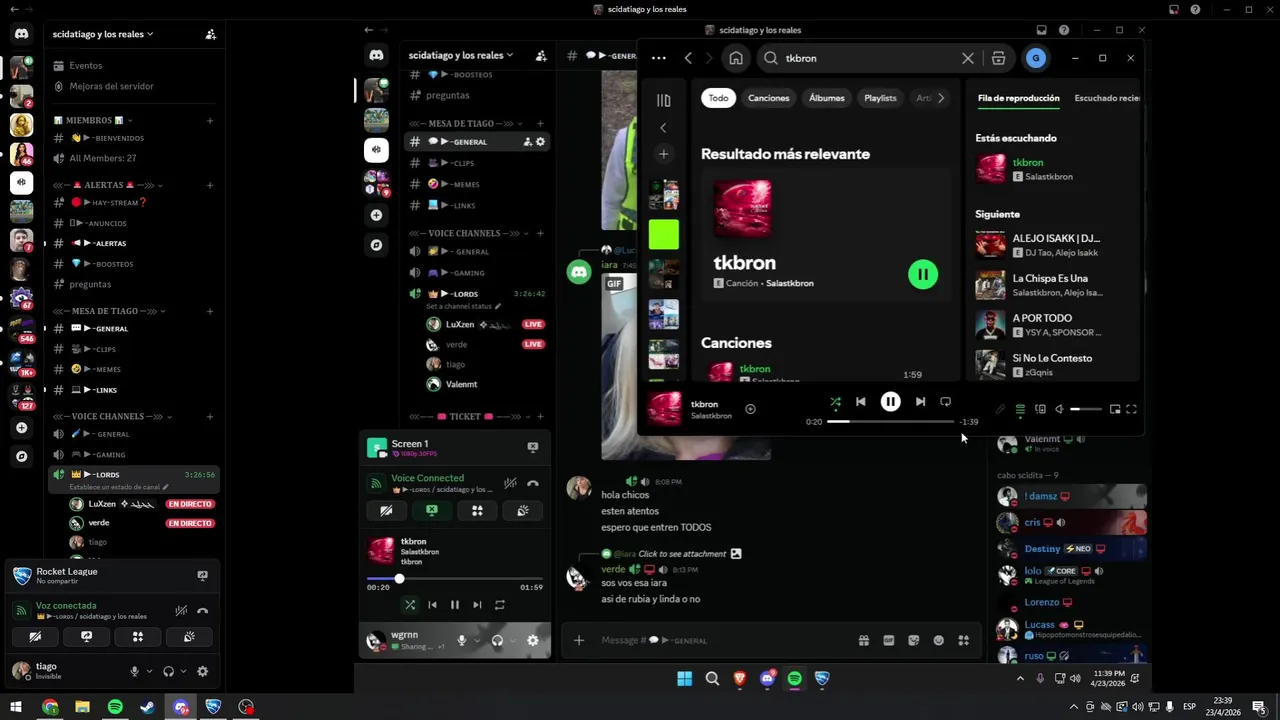Open emoji picker in streamed Discord message bar
Image resolution: width=1280 pixels, height=720 pixels.
click(938, 640)
